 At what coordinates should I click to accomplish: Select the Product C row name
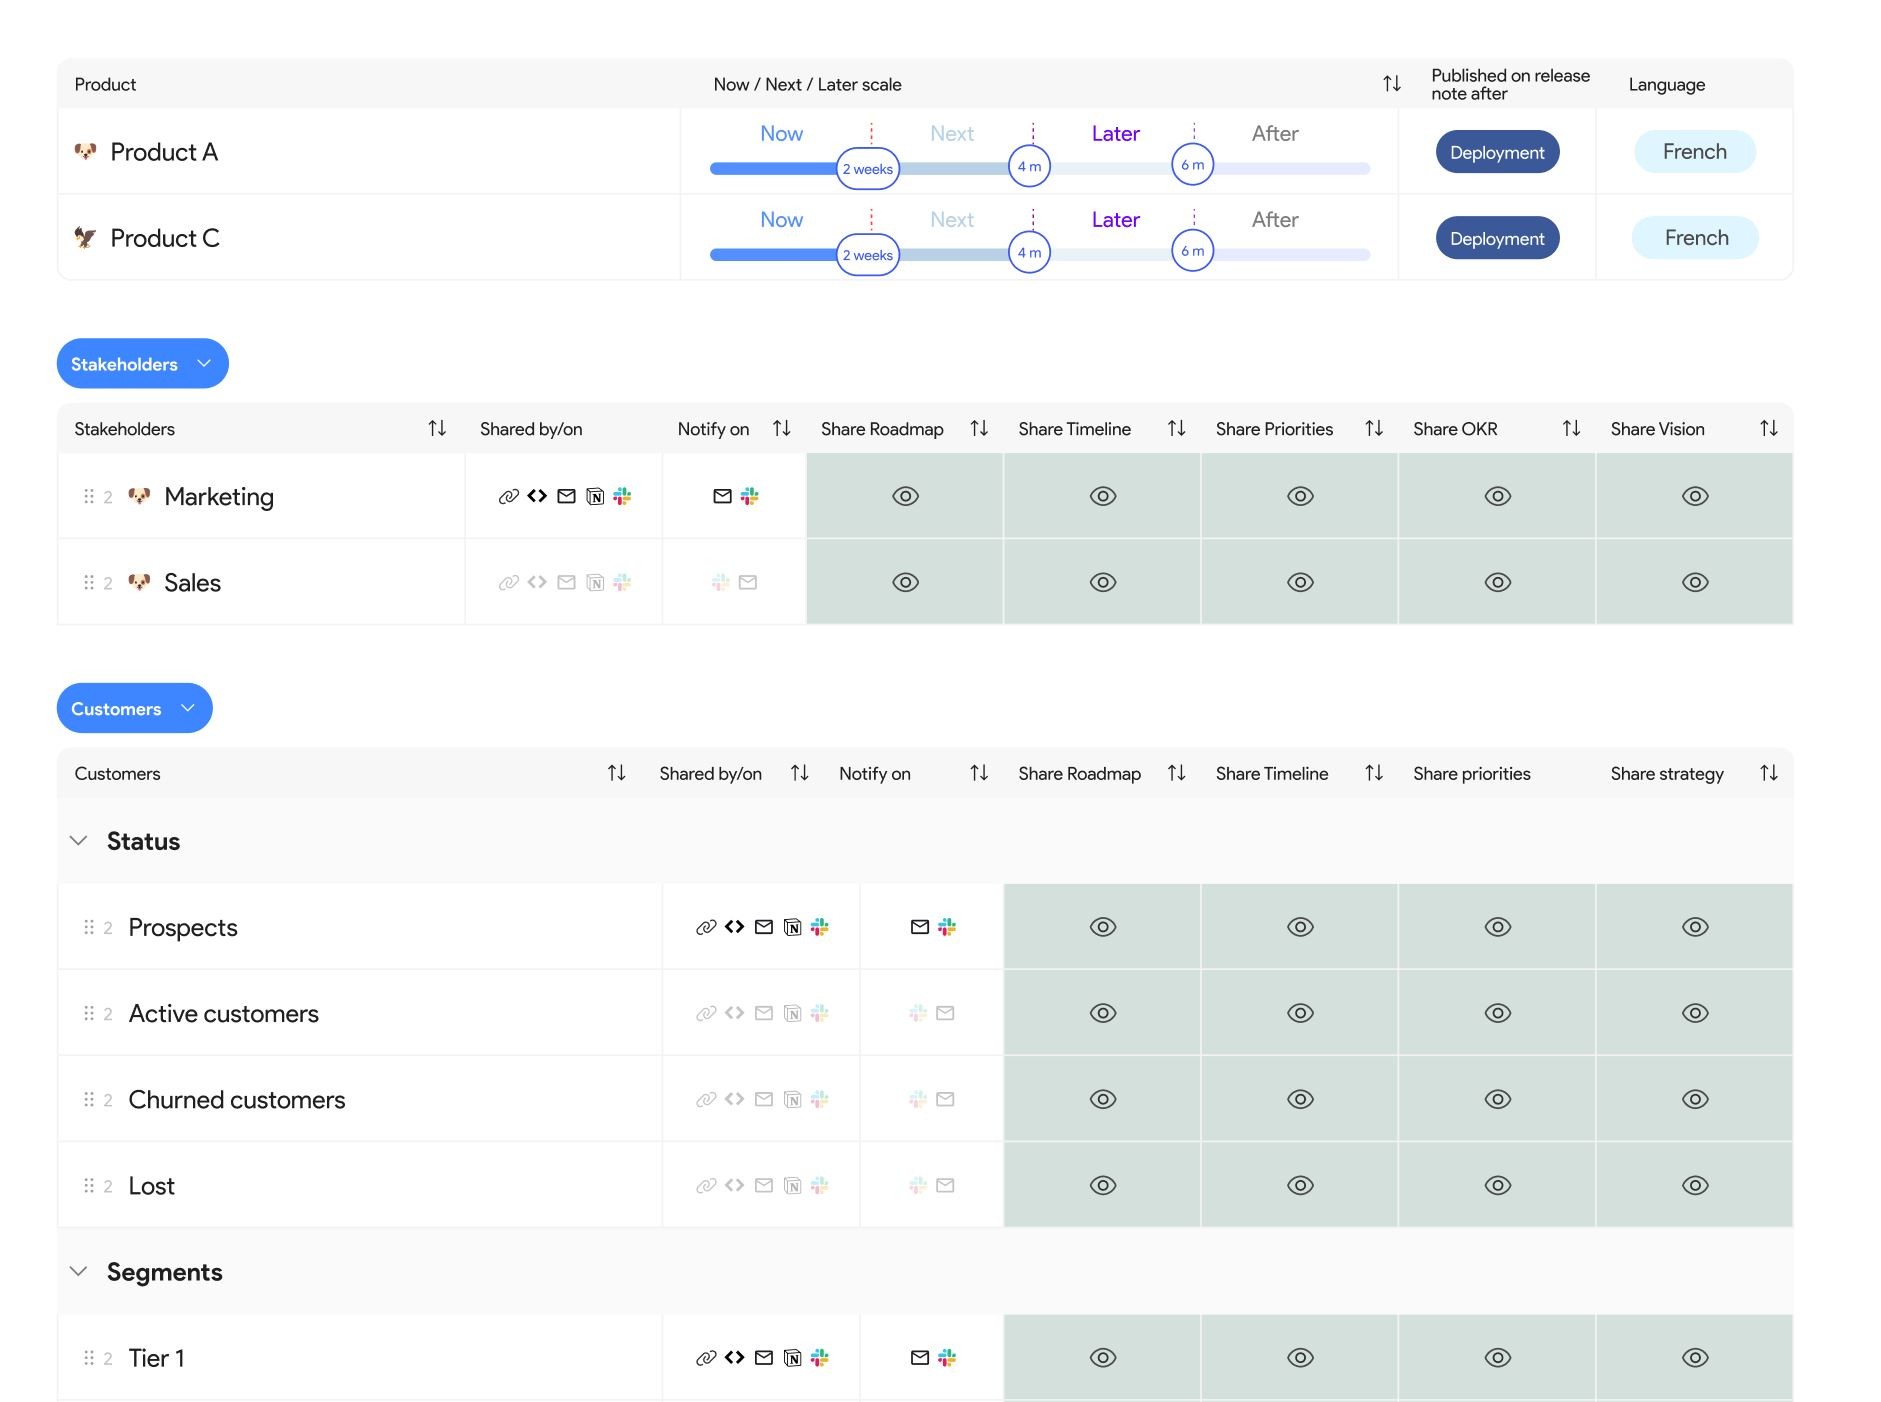[x=165, y=238]
